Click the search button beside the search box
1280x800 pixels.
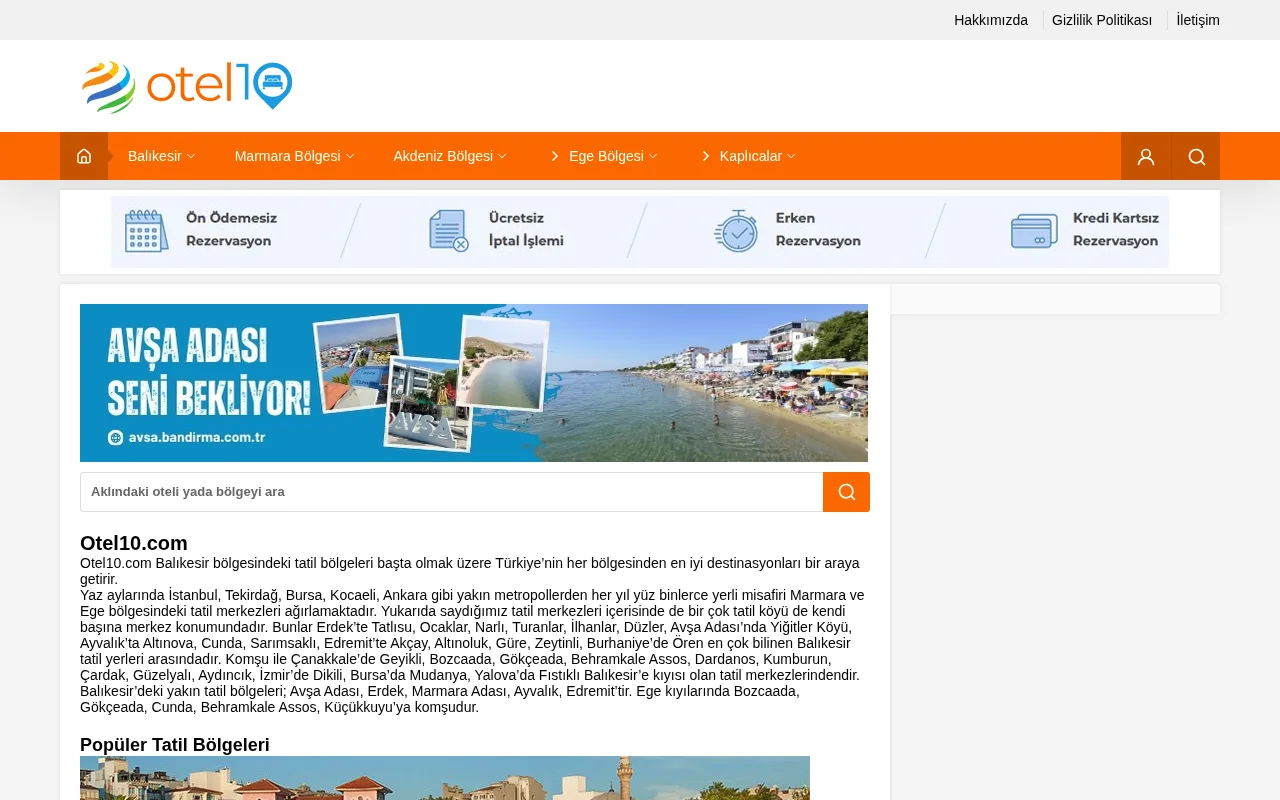pos(846,491)
